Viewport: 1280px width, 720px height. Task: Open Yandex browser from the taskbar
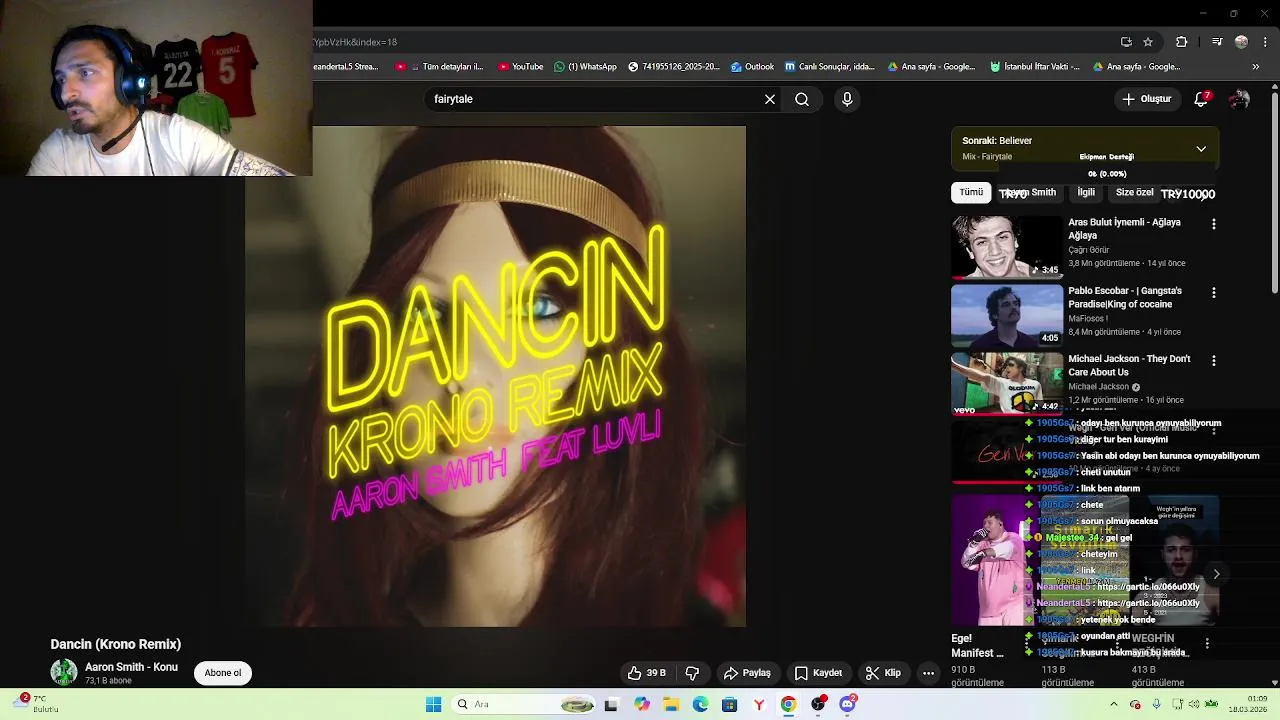[x=759, y=705]
